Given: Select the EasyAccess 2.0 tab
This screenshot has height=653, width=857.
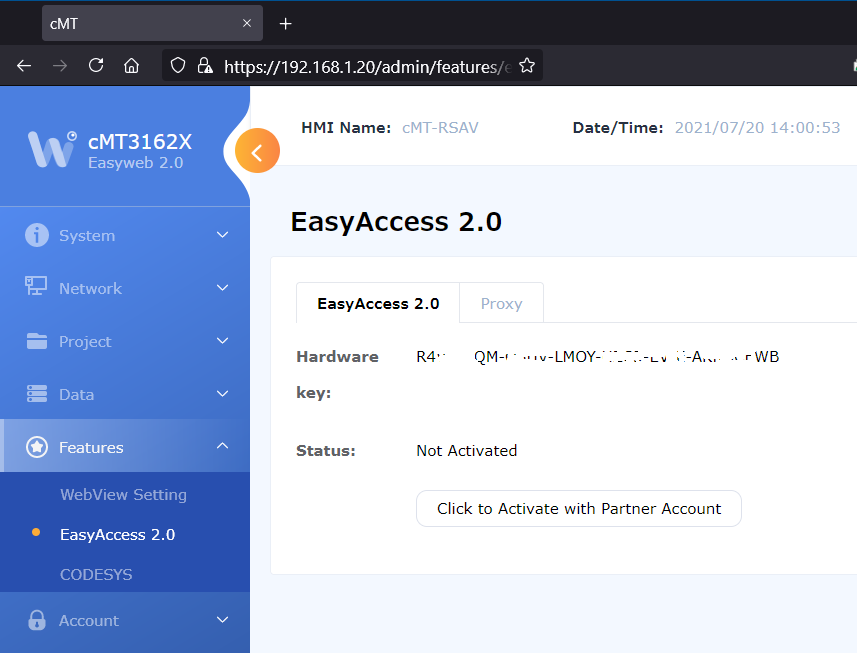Looking at the screenshot, I should 378,304.
